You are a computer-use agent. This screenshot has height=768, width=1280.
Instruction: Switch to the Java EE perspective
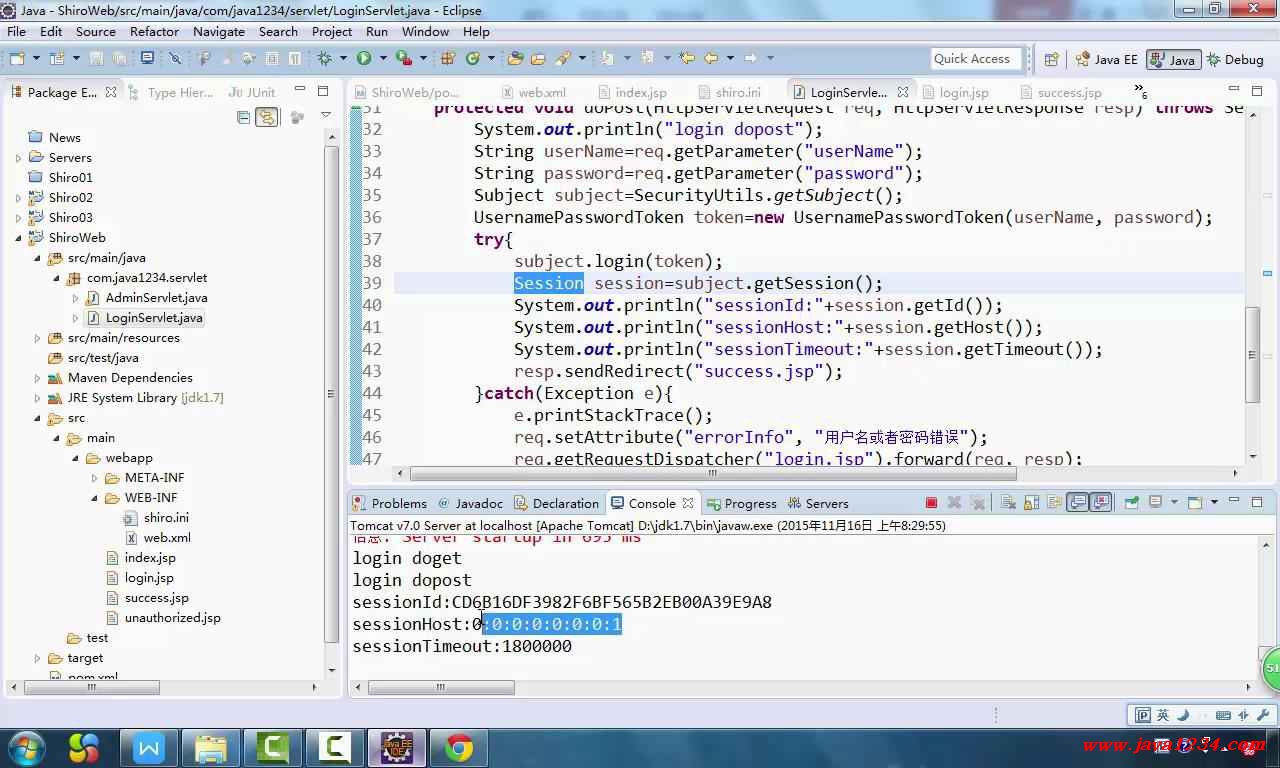(x=1106, y=59)
